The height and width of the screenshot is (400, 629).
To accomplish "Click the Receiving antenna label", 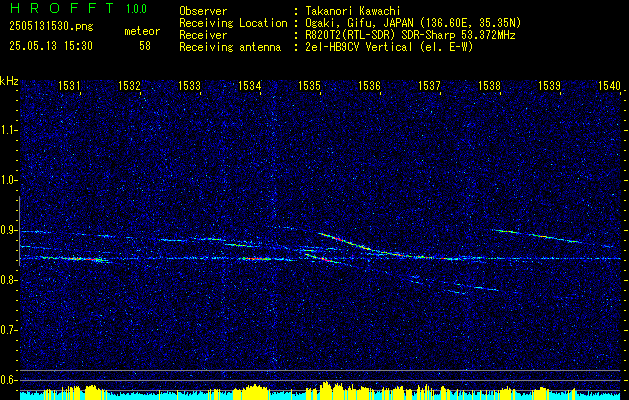I will [x=230, y=47].
